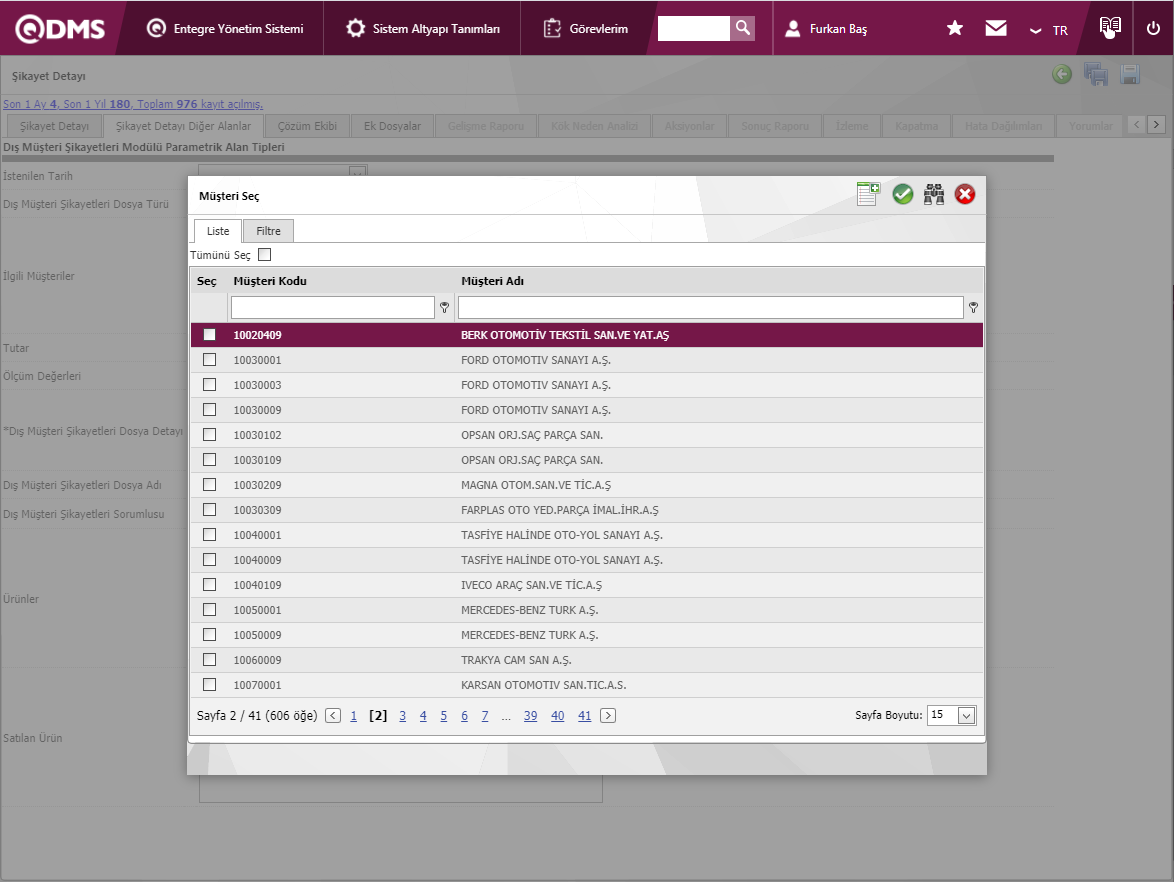The width and height of the screenshot is (1174, 882).
Task: Select checkbox for MERCEDES-BENZ row 10050001
Action: tap(210, 610)
